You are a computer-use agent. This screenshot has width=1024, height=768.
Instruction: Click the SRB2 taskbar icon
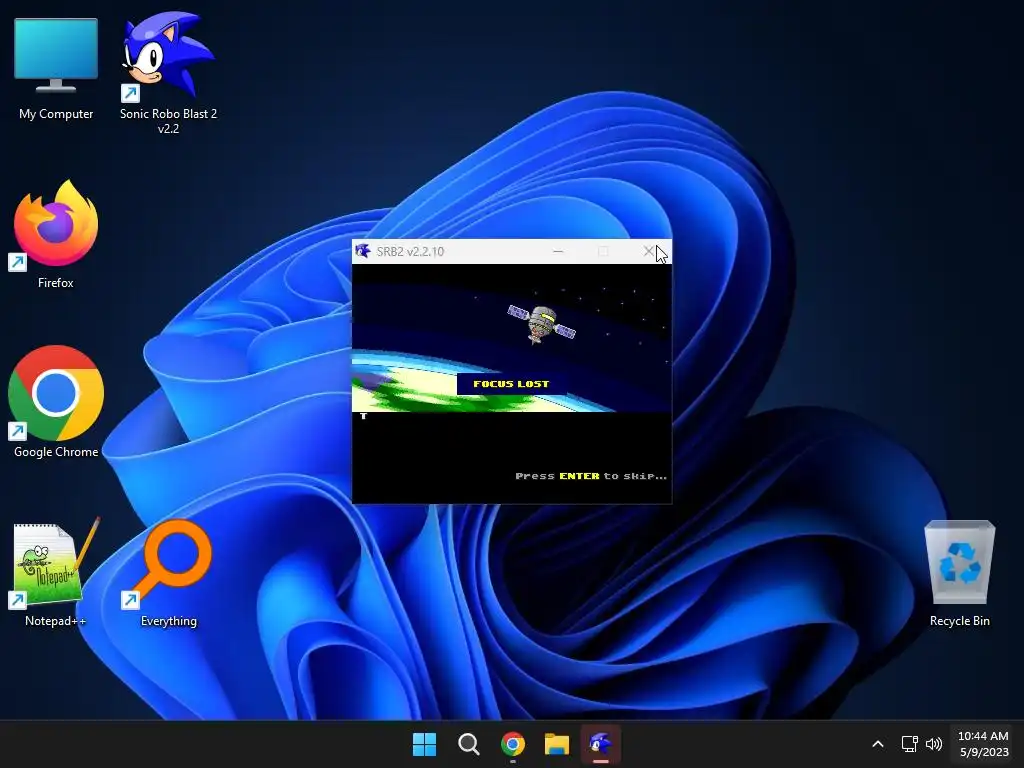601,744
